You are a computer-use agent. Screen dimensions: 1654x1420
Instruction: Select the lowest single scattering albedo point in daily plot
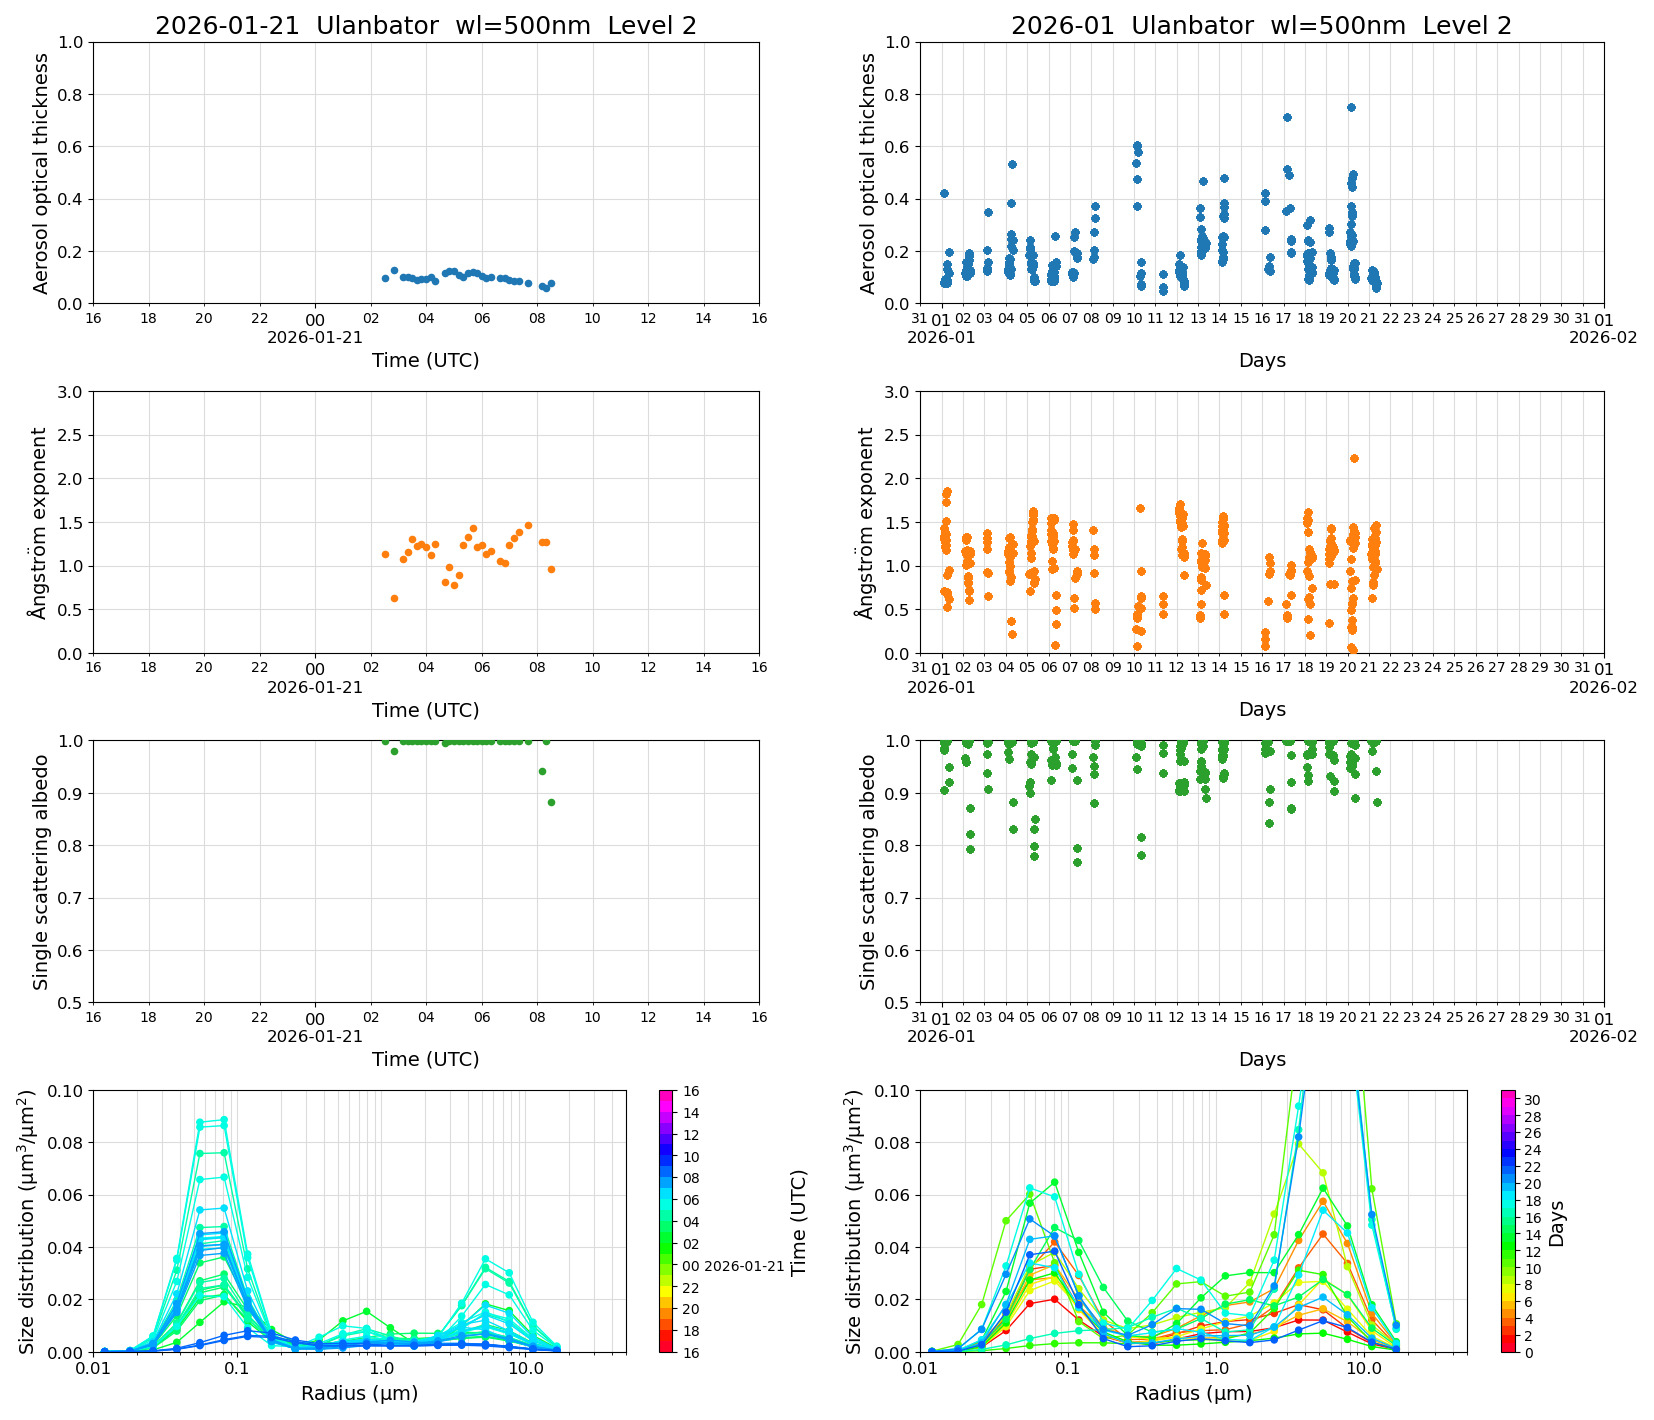(x=551, y=803)
